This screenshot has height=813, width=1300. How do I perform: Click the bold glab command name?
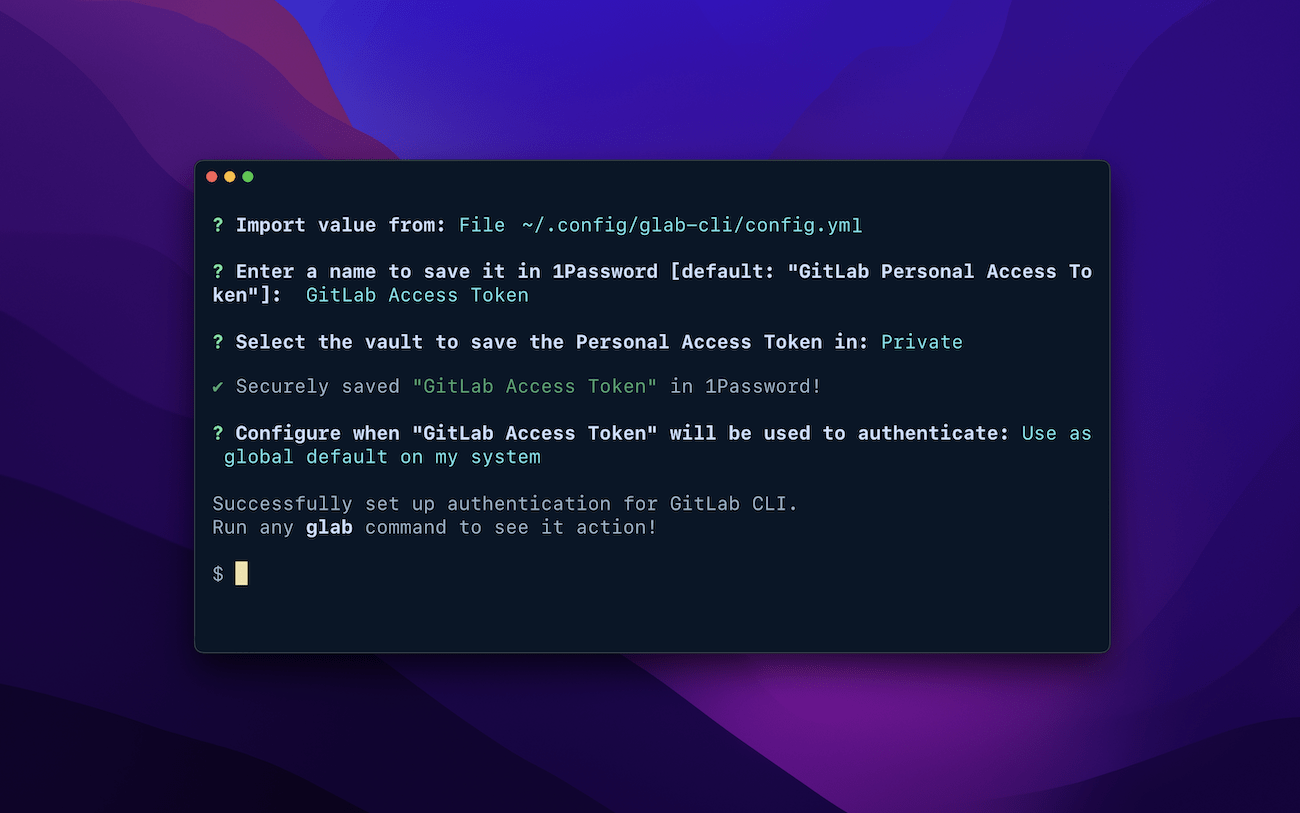click(329, 527)
